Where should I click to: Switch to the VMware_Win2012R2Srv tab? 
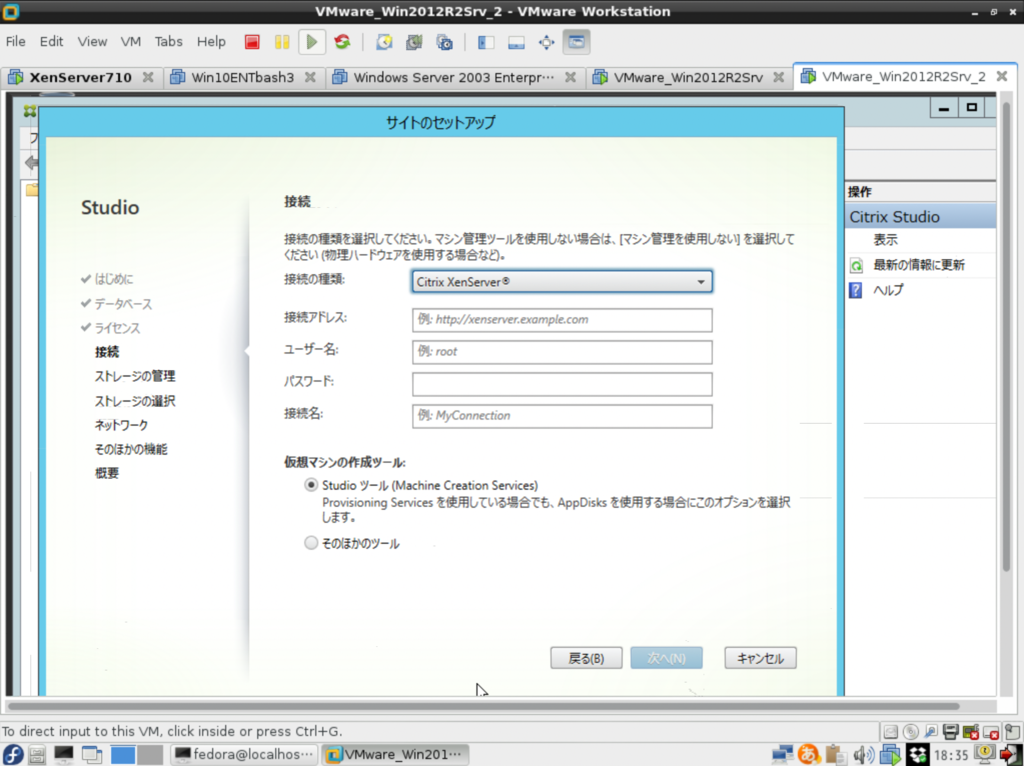click(x=688, y=77)
